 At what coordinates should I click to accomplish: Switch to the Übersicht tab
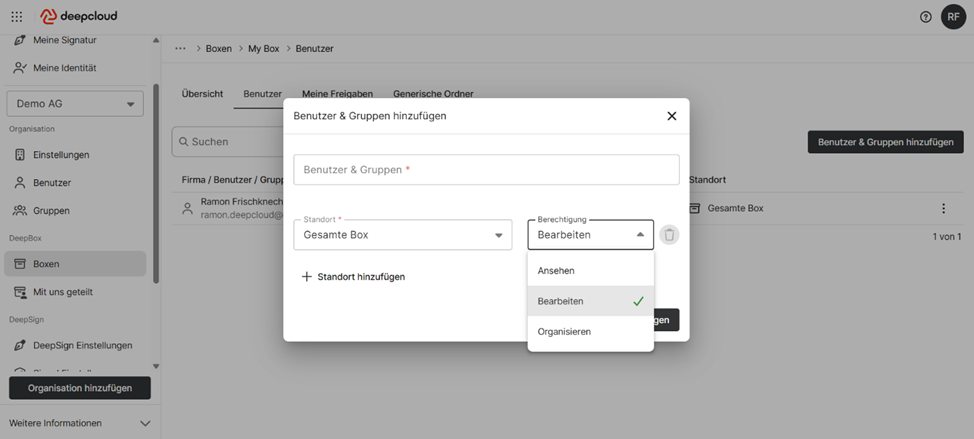tap(202, 94)
